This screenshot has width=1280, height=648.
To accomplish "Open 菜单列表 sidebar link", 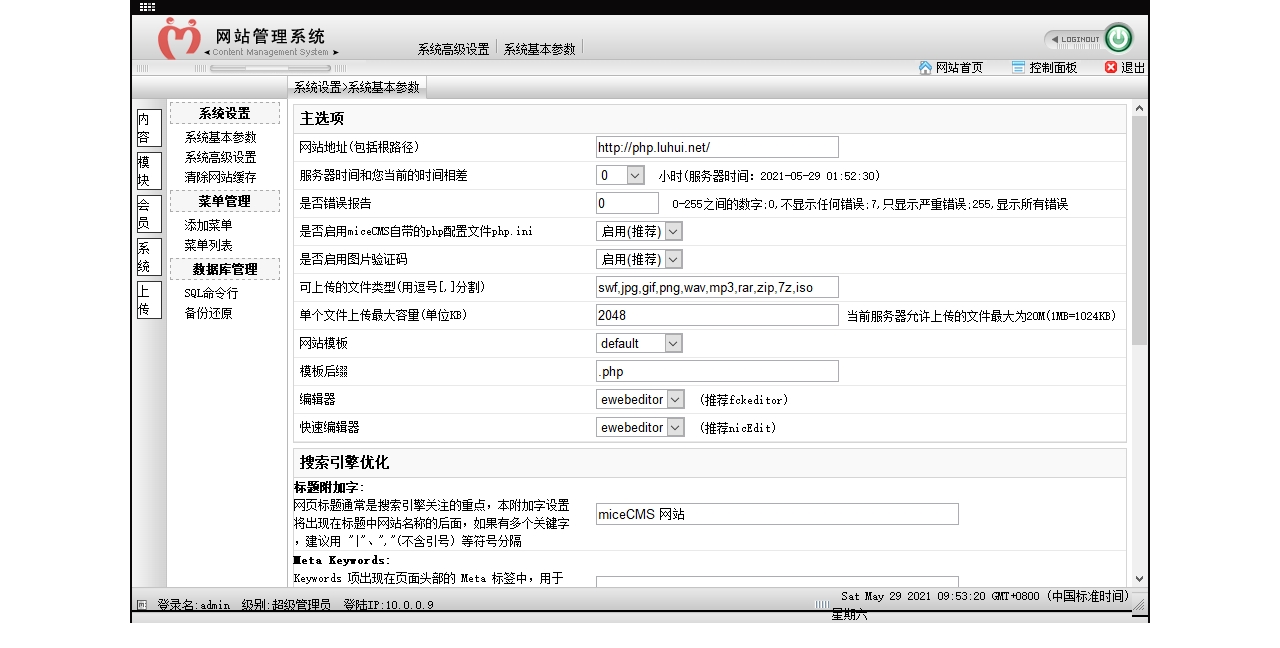I will click(x=208, y=245).
